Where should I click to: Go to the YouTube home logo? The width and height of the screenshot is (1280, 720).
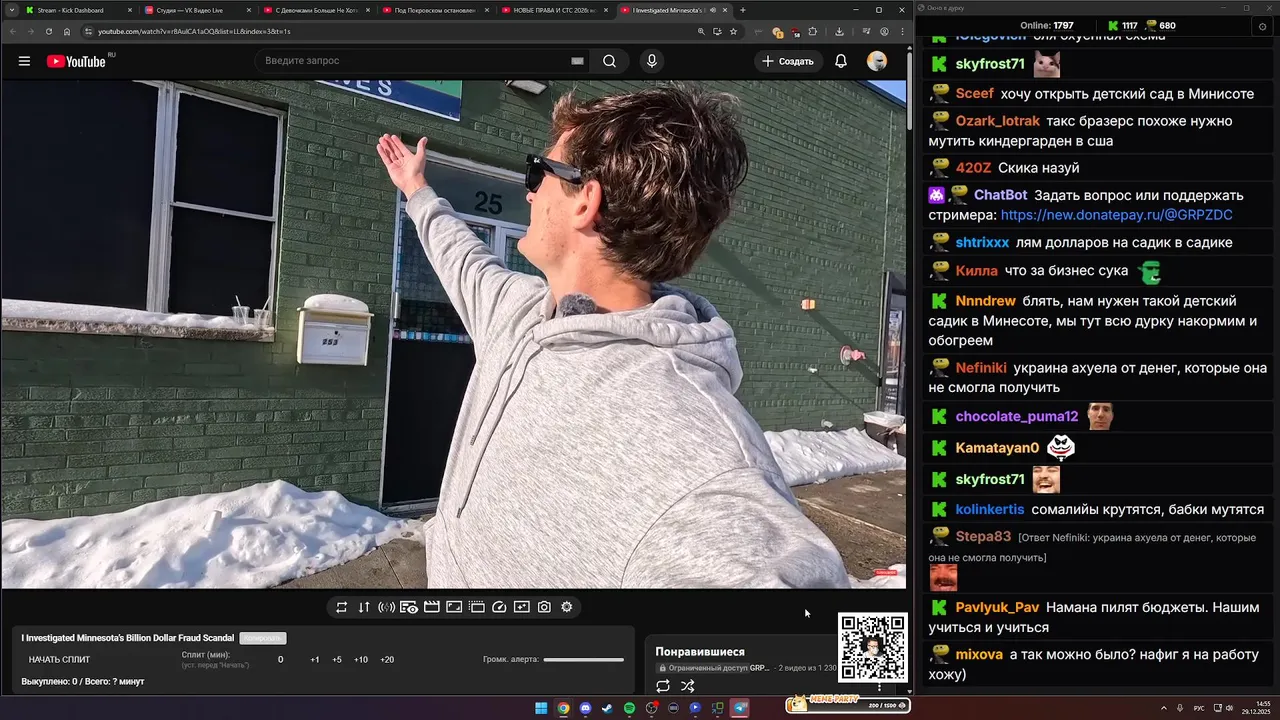click(76, 61)
